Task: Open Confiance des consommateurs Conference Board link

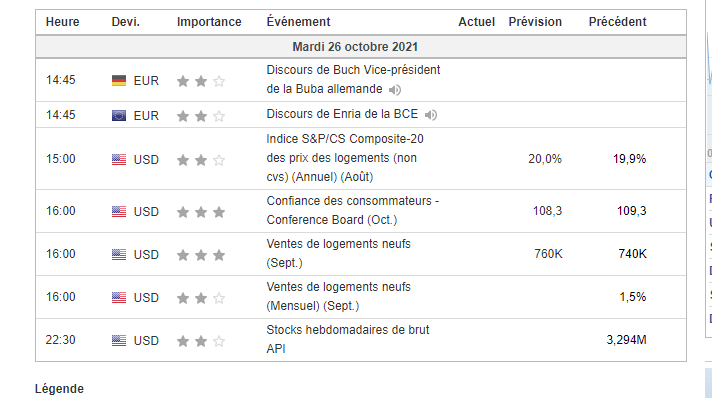Action: click(x=353, y=210)
